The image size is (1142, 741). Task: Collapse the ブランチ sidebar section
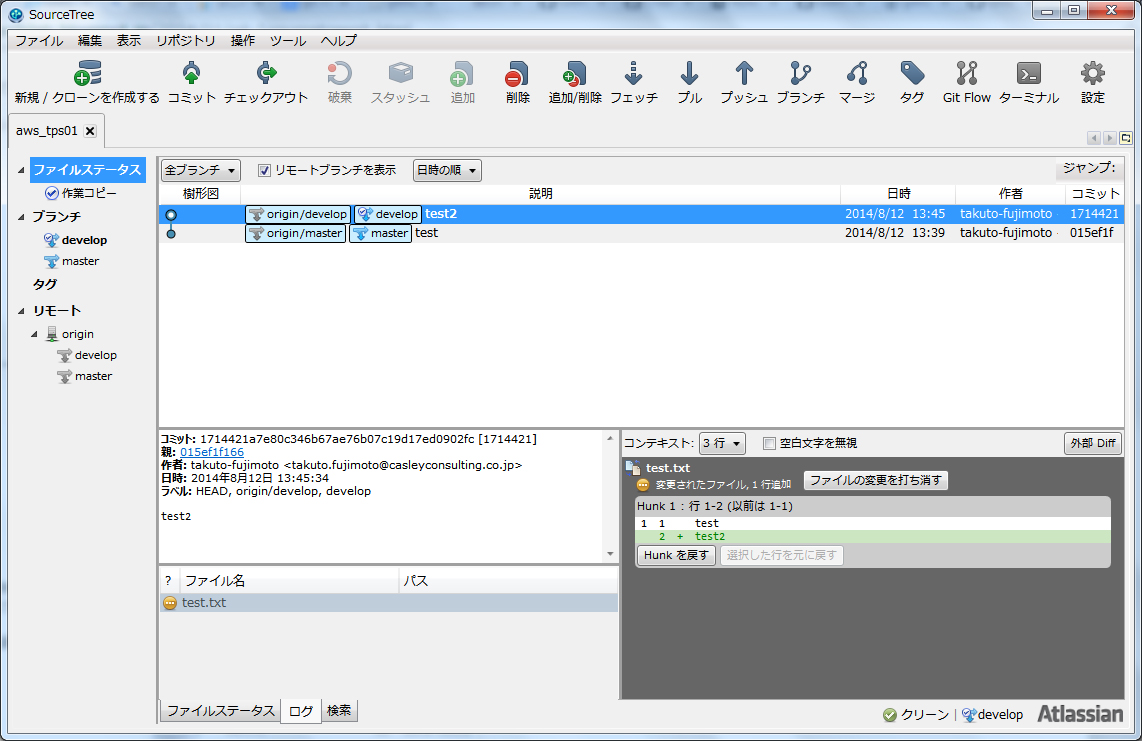21,216
